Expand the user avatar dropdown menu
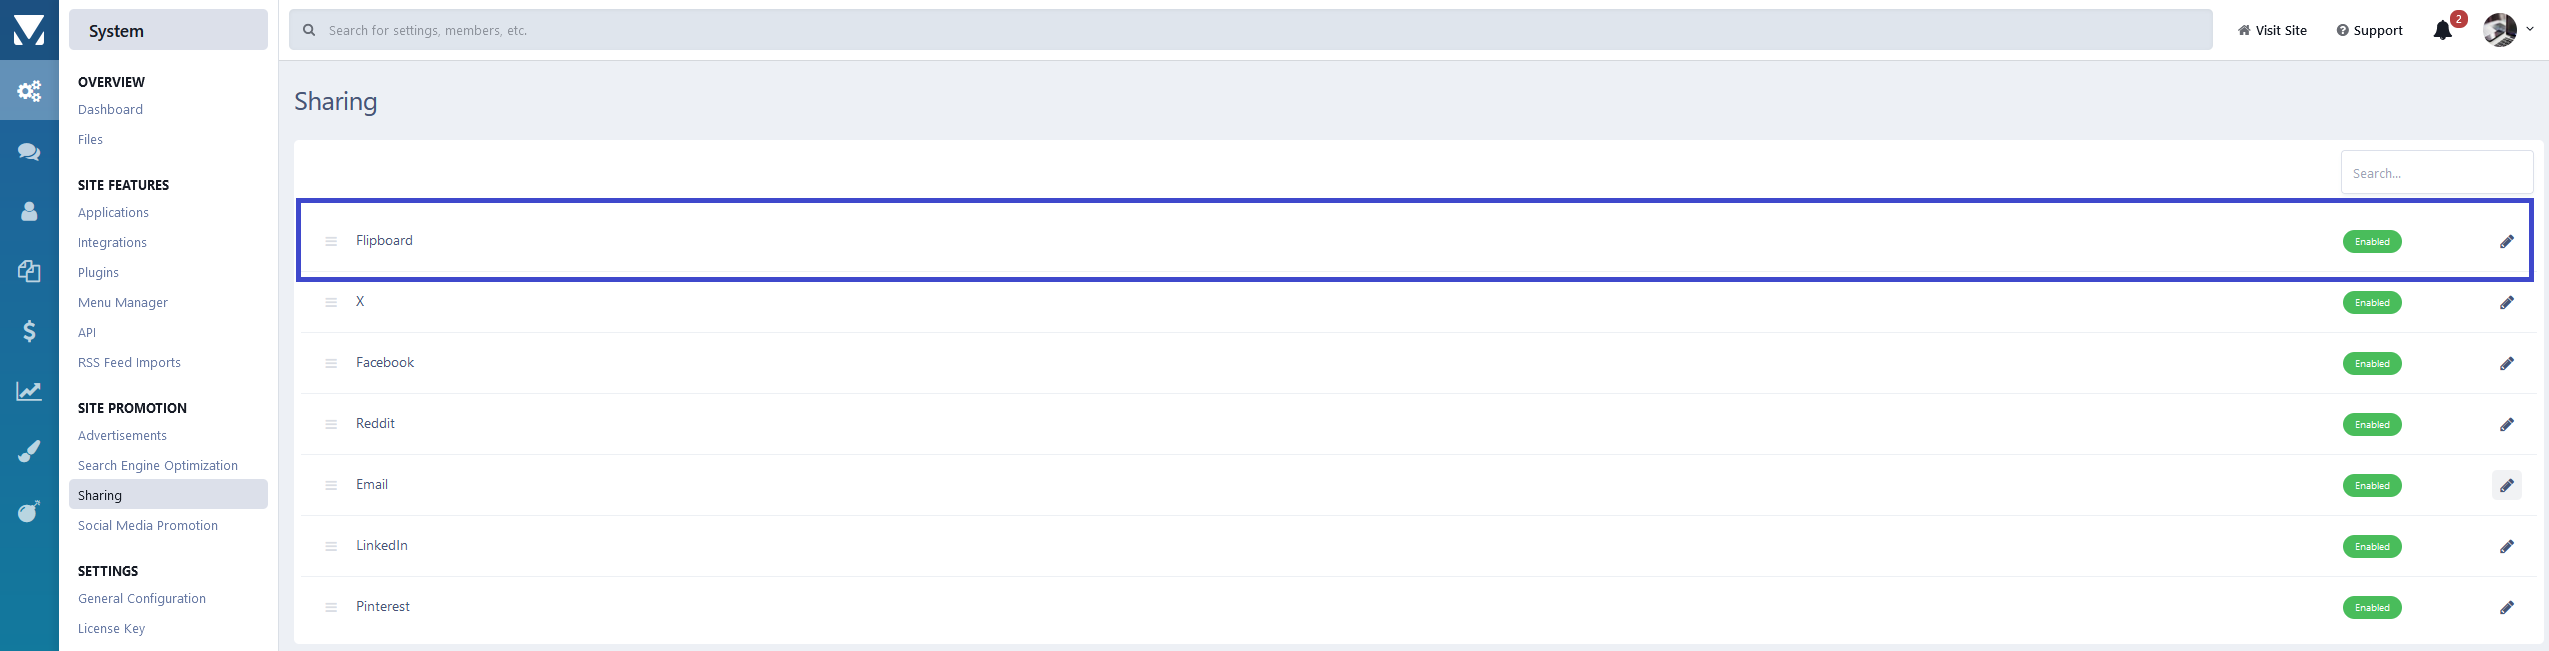The image size is (2549, 651). (x=2508, y=30)
